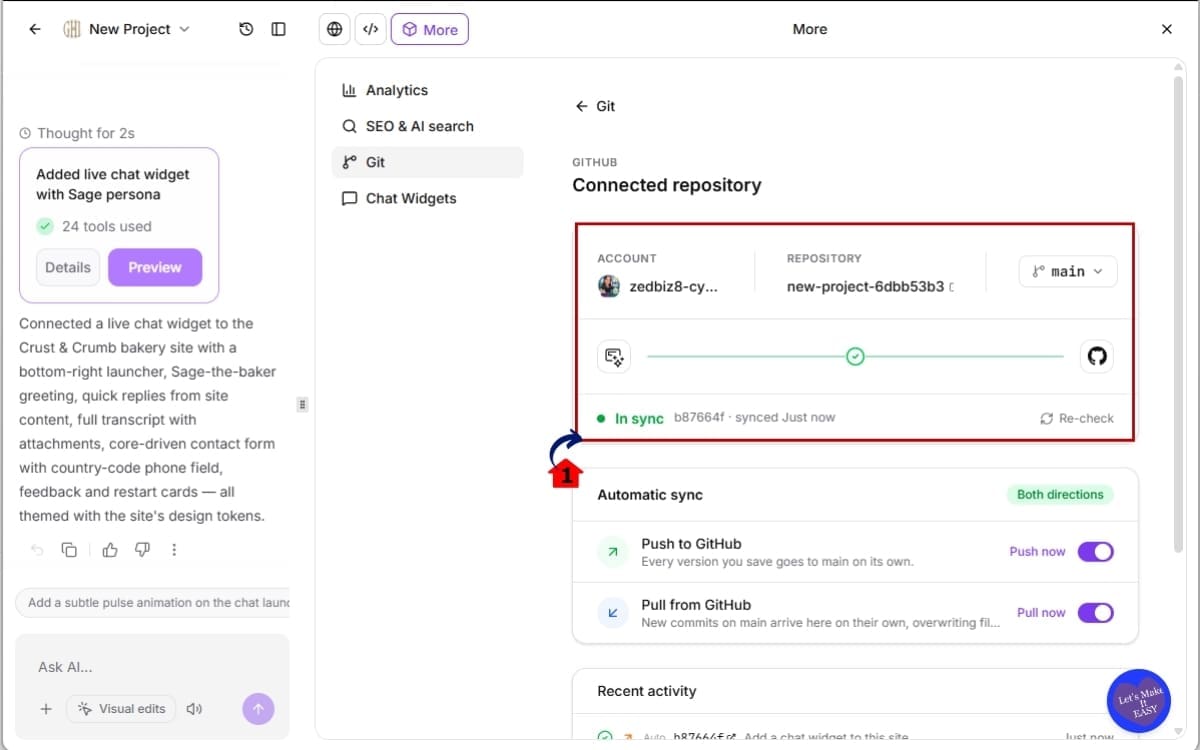
Task: Click the purple send arrow button
Action: [x=258, y=709]
